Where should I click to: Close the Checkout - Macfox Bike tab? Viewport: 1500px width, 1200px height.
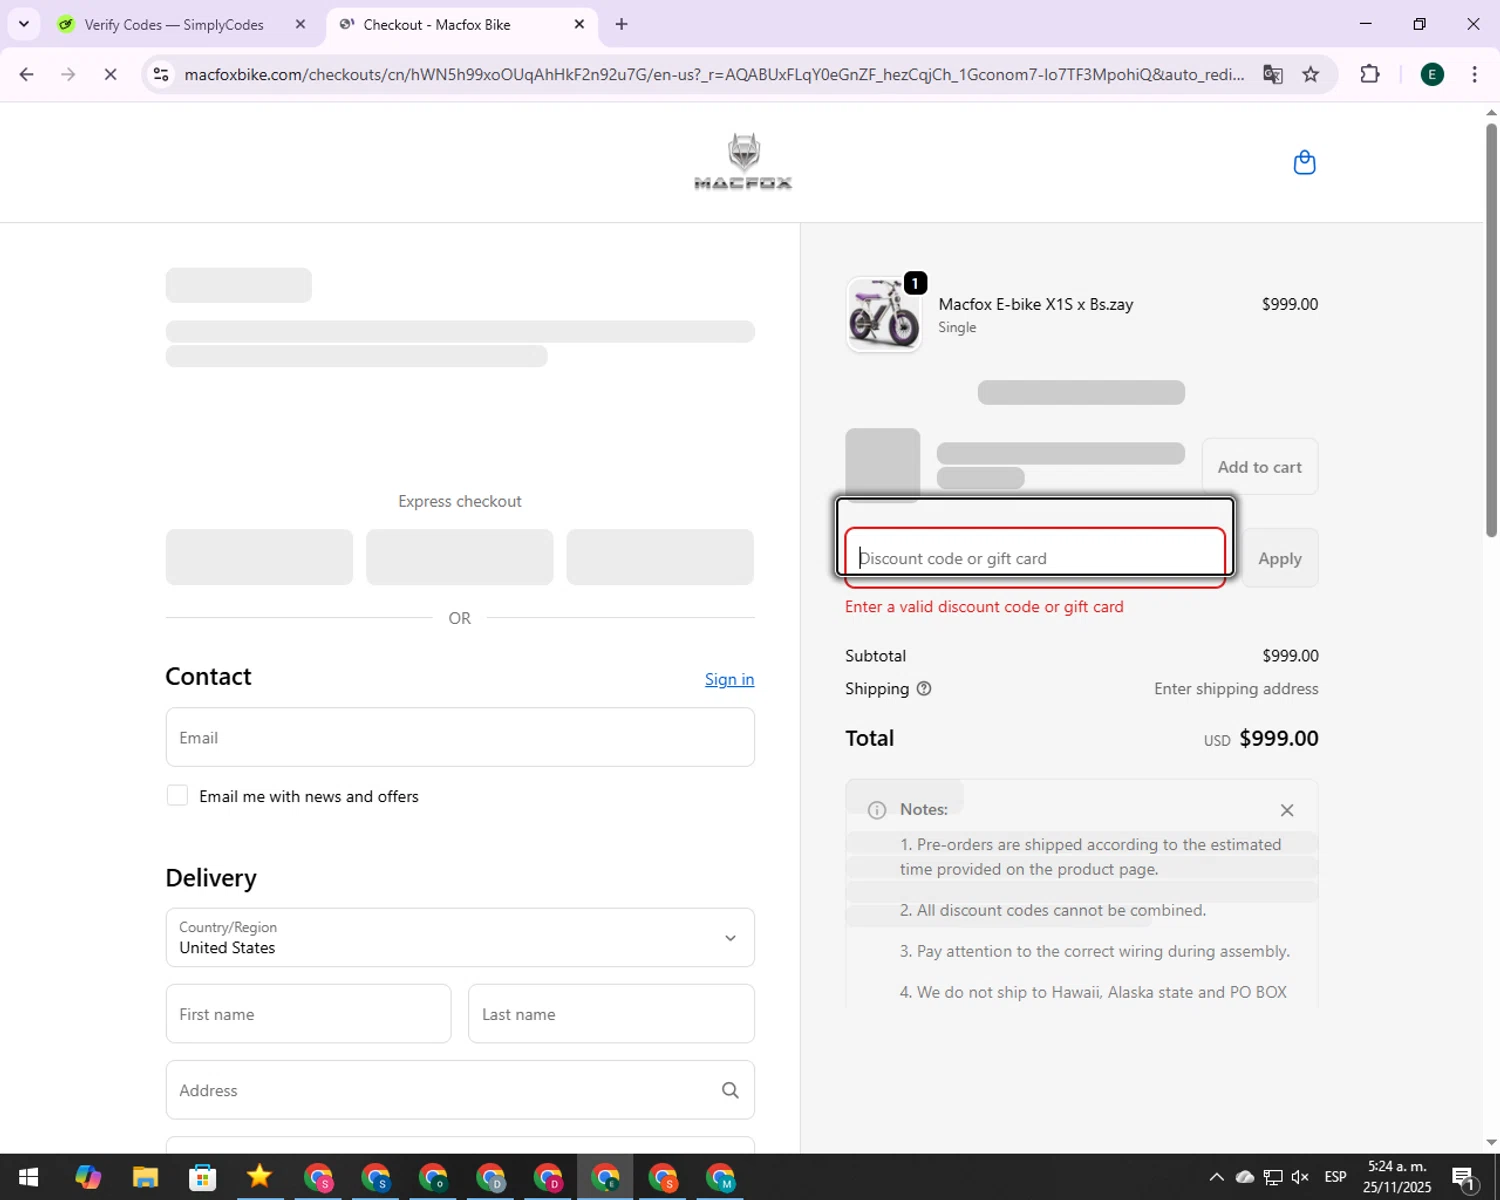click(579, 24)
